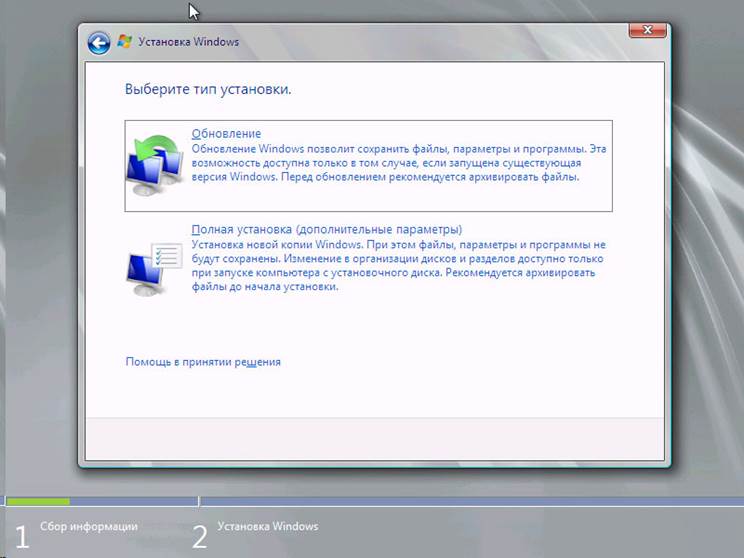The height and width of the screenshot is (558, 744).
Task: Select the Custom install monitor with checklist icon
Action: (155, 269)
